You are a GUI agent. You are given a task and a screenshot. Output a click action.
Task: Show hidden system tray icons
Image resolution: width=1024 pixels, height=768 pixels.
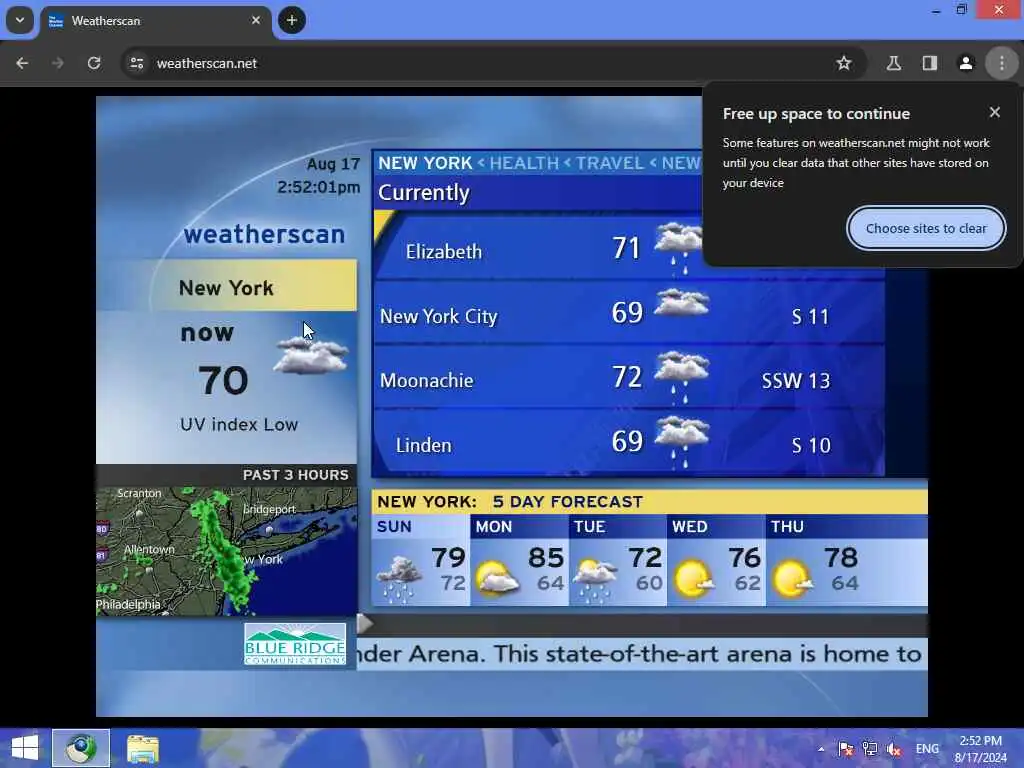[x=821, y=749]
